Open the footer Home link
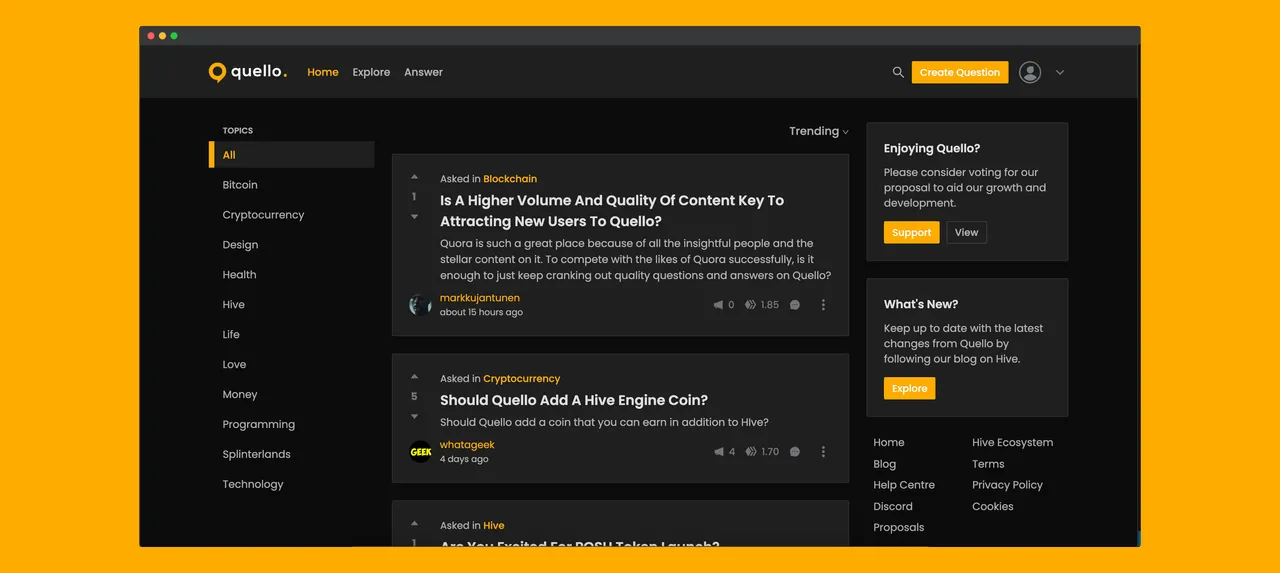The image size is (1280, 573). tap(888, 442)
